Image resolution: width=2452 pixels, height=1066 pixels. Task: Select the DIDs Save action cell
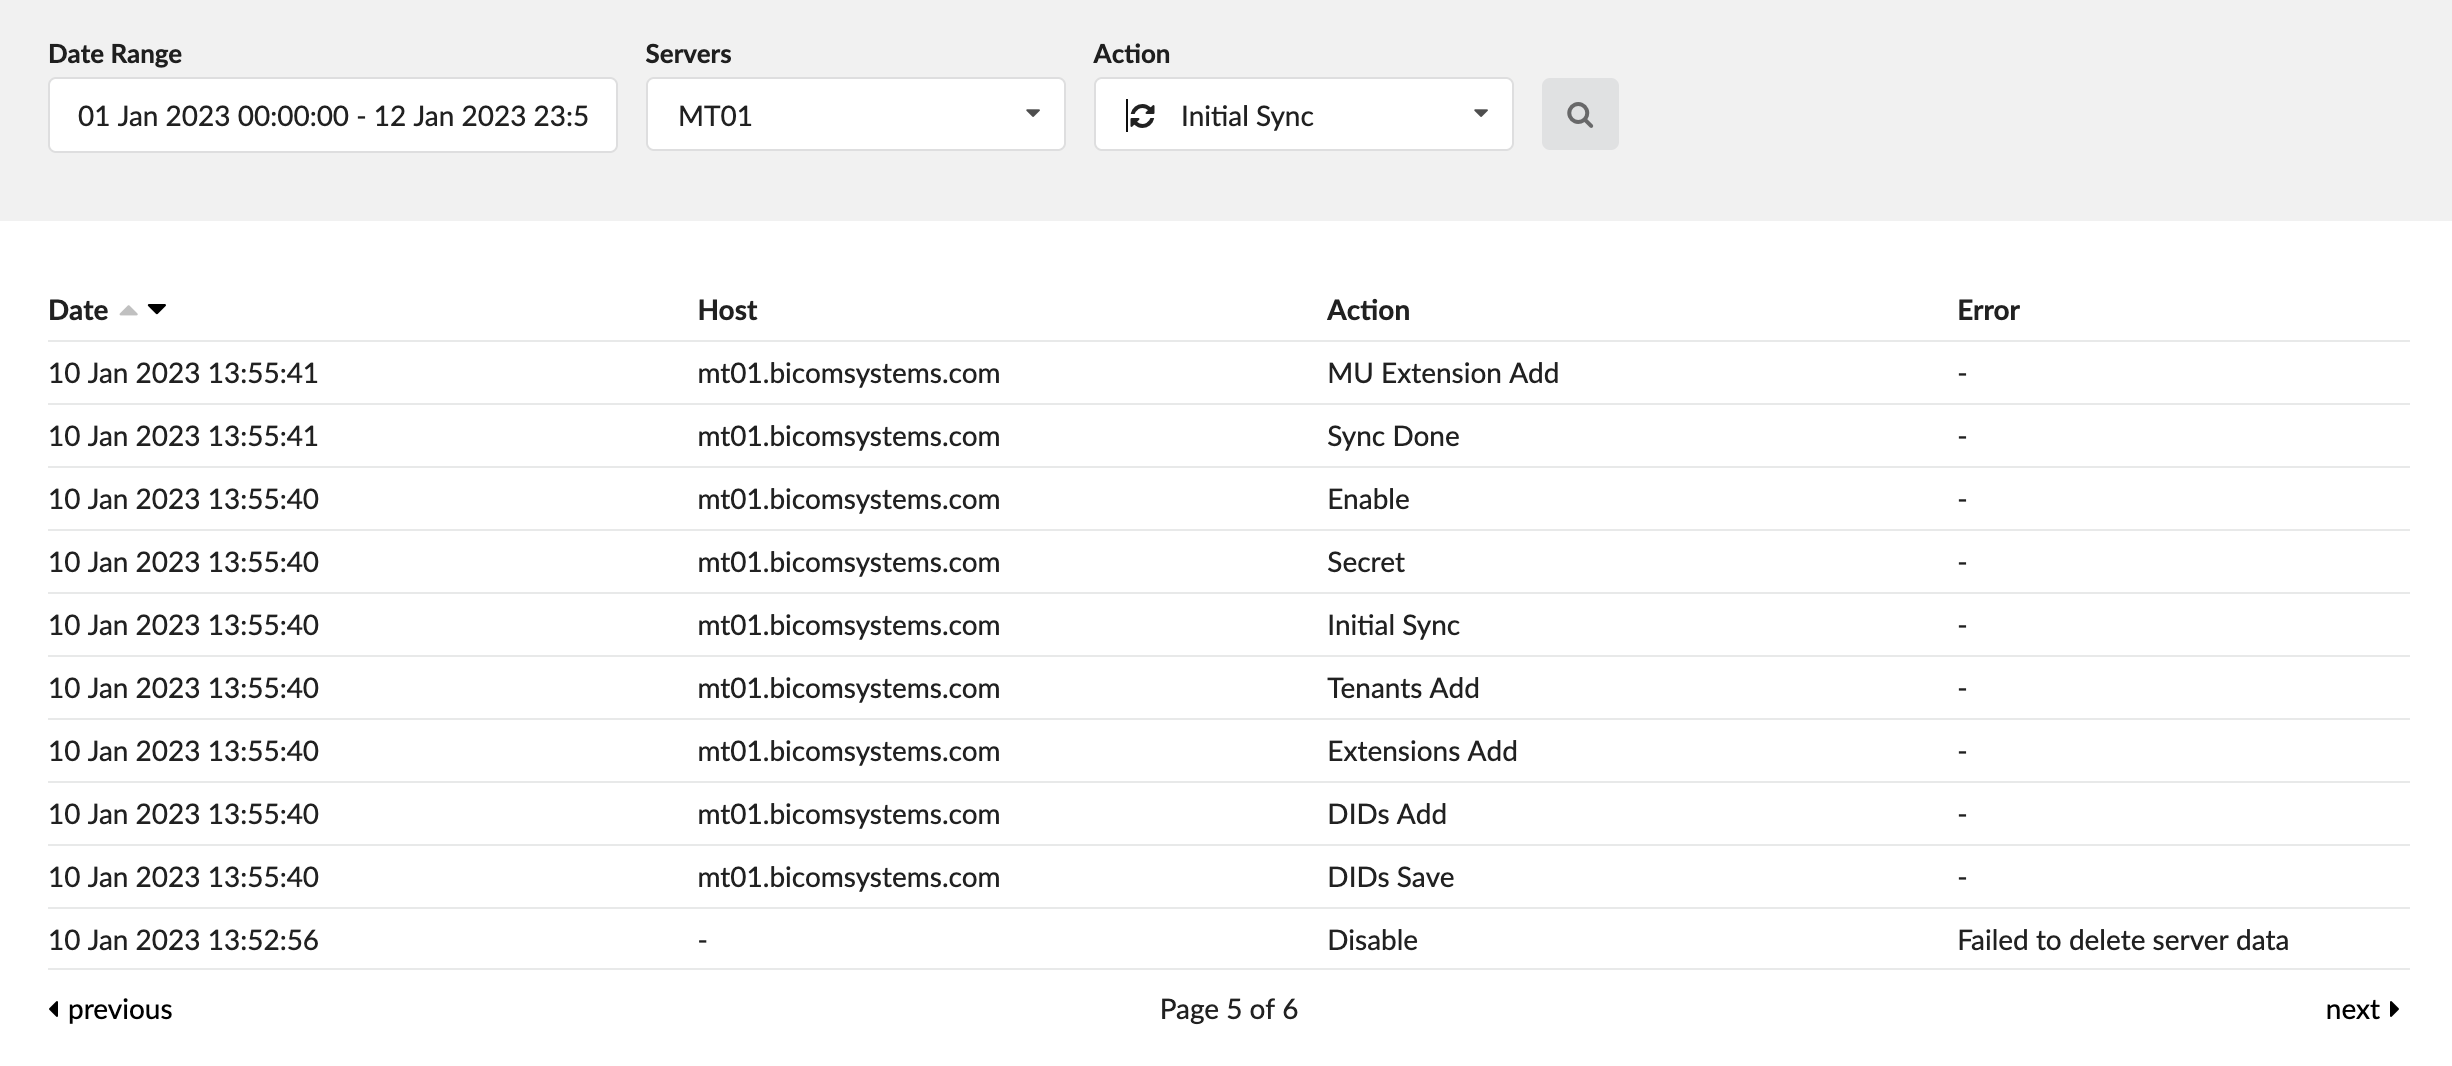click(1390, 877)
